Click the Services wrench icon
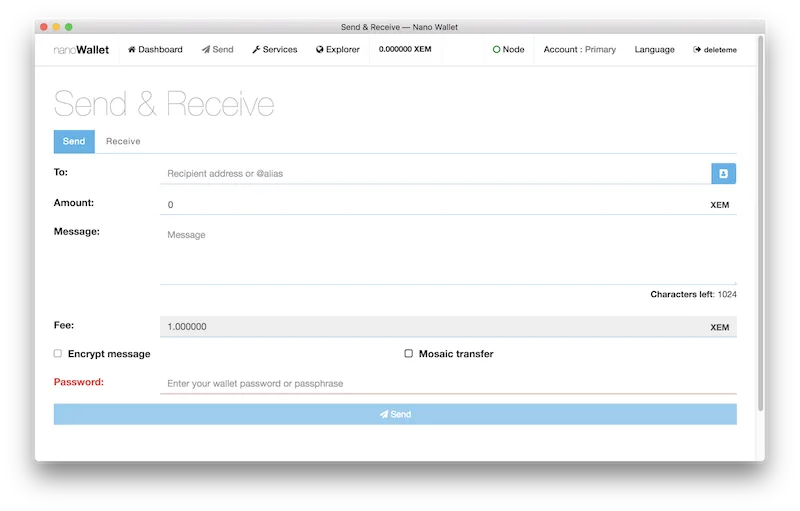Image resolution: width=800 pixels, height=511 pixels. (x=256, y=50)
